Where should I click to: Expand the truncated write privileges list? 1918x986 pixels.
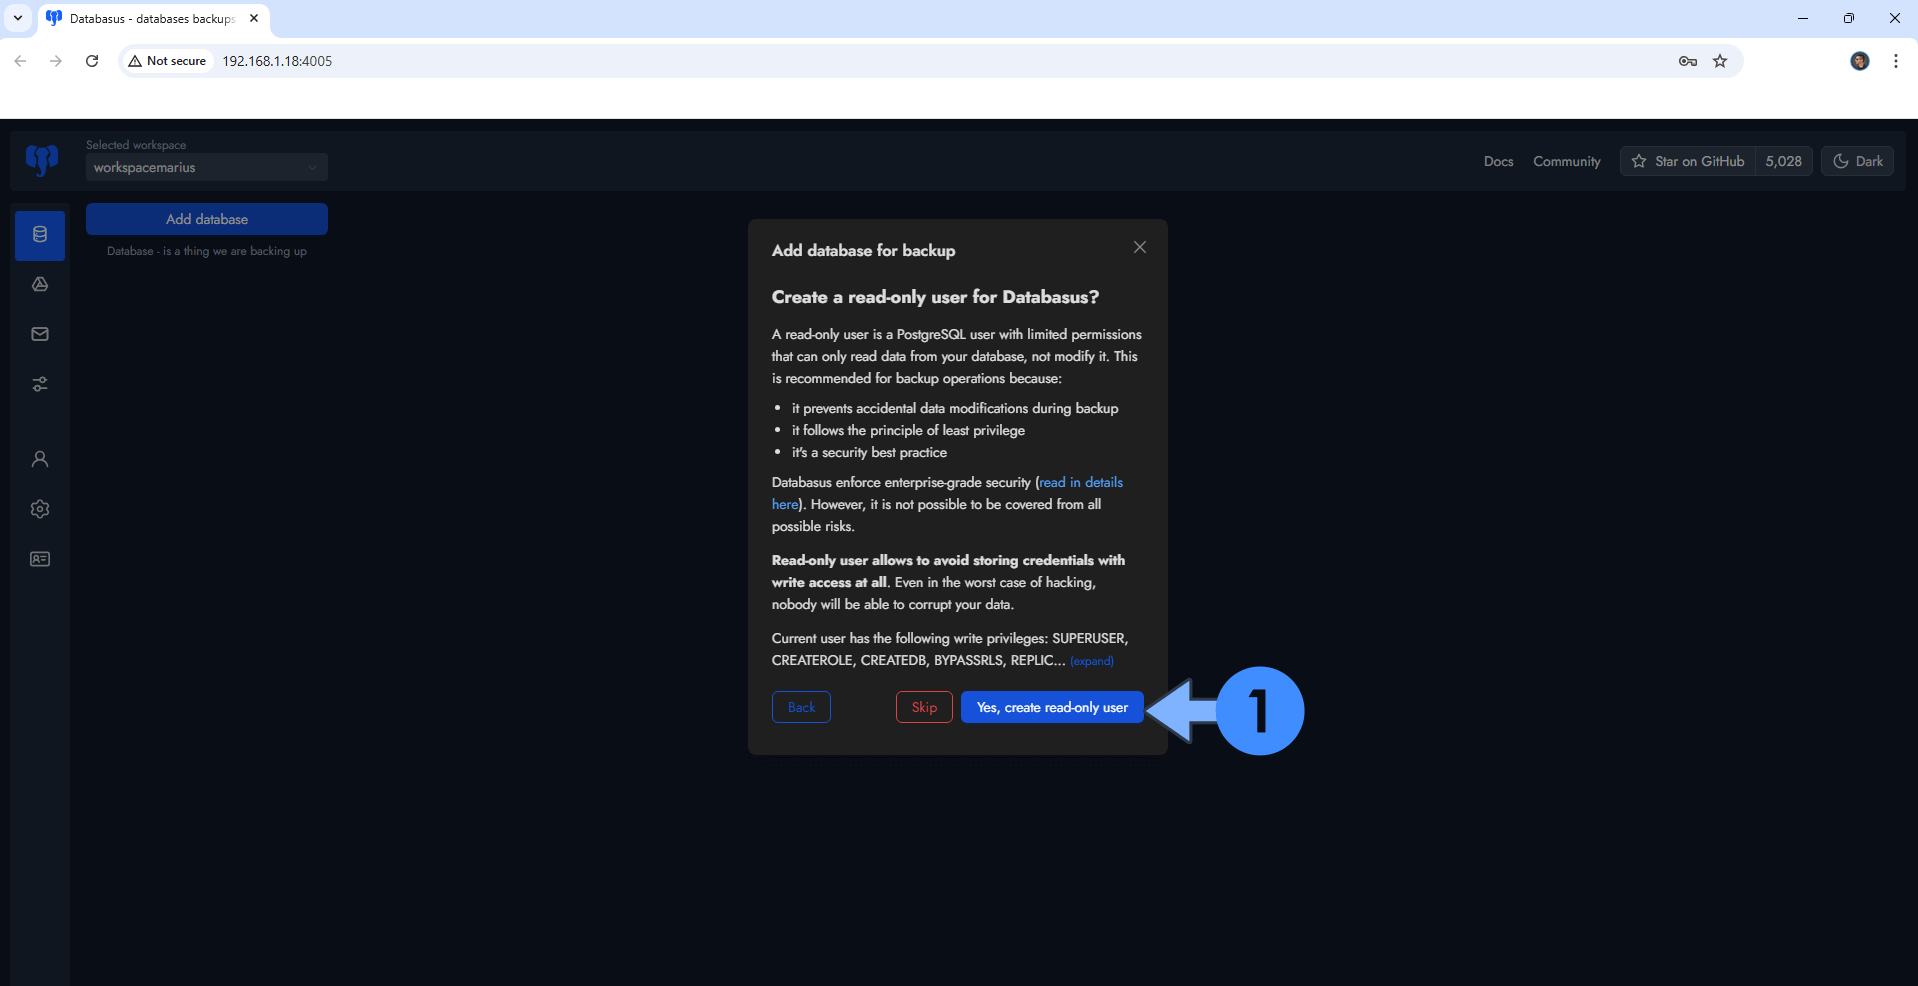pos(1091,661)
